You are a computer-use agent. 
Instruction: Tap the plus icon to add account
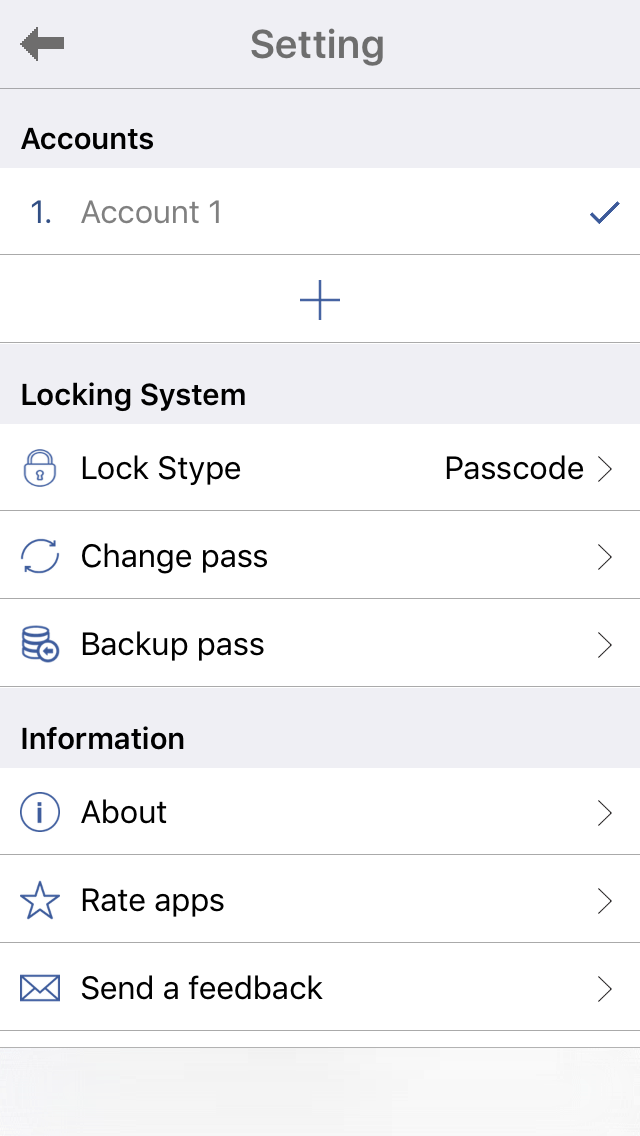pos(320,299)
